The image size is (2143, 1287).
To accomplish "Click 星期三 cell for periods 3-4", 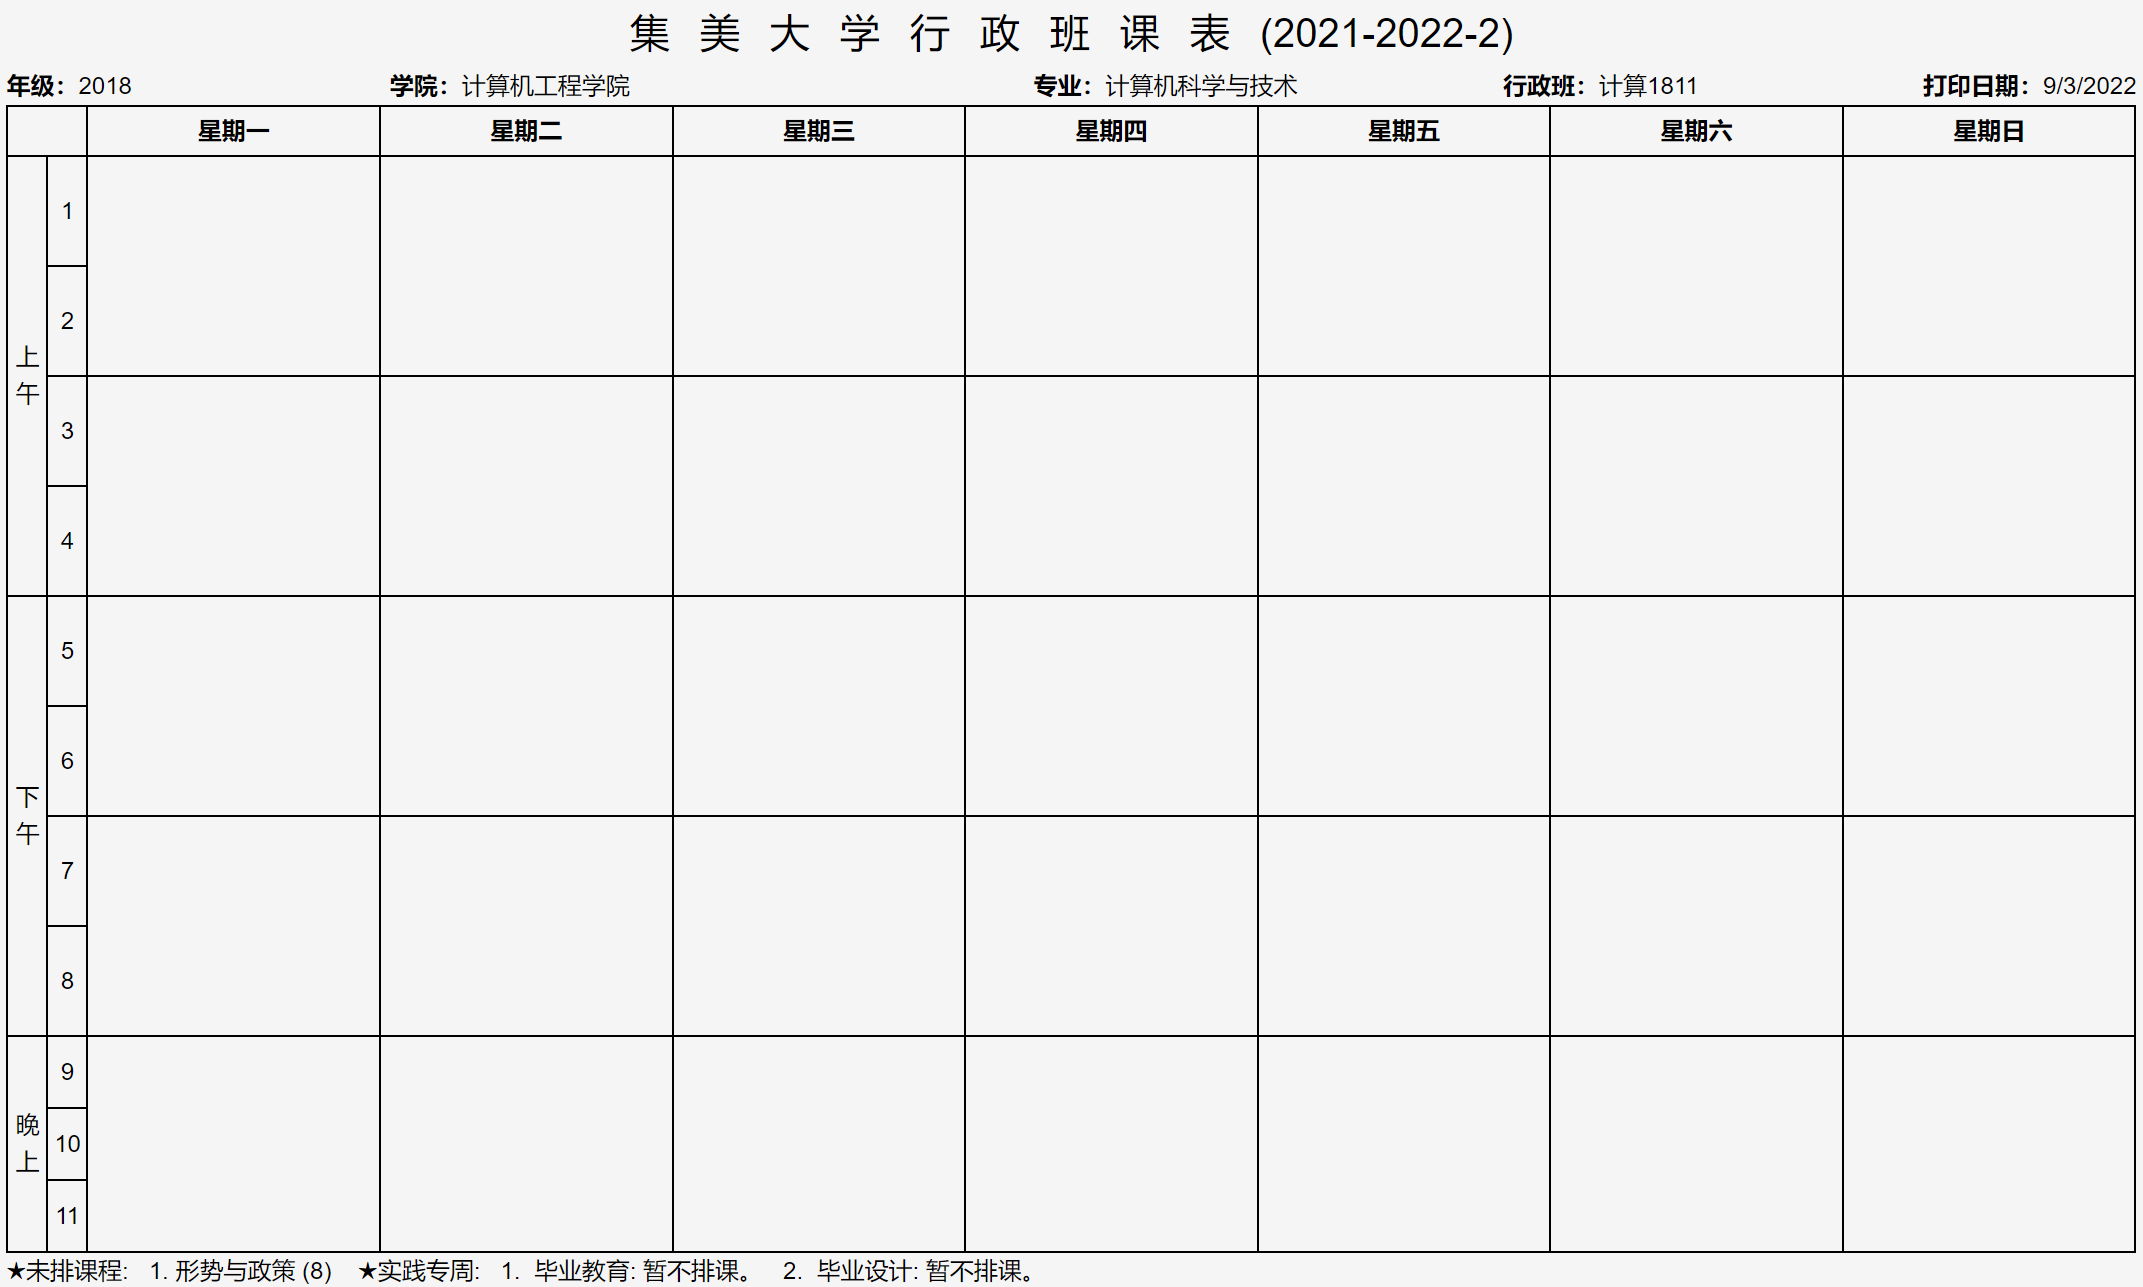I will pyautogui.click(x=819, y=486).
